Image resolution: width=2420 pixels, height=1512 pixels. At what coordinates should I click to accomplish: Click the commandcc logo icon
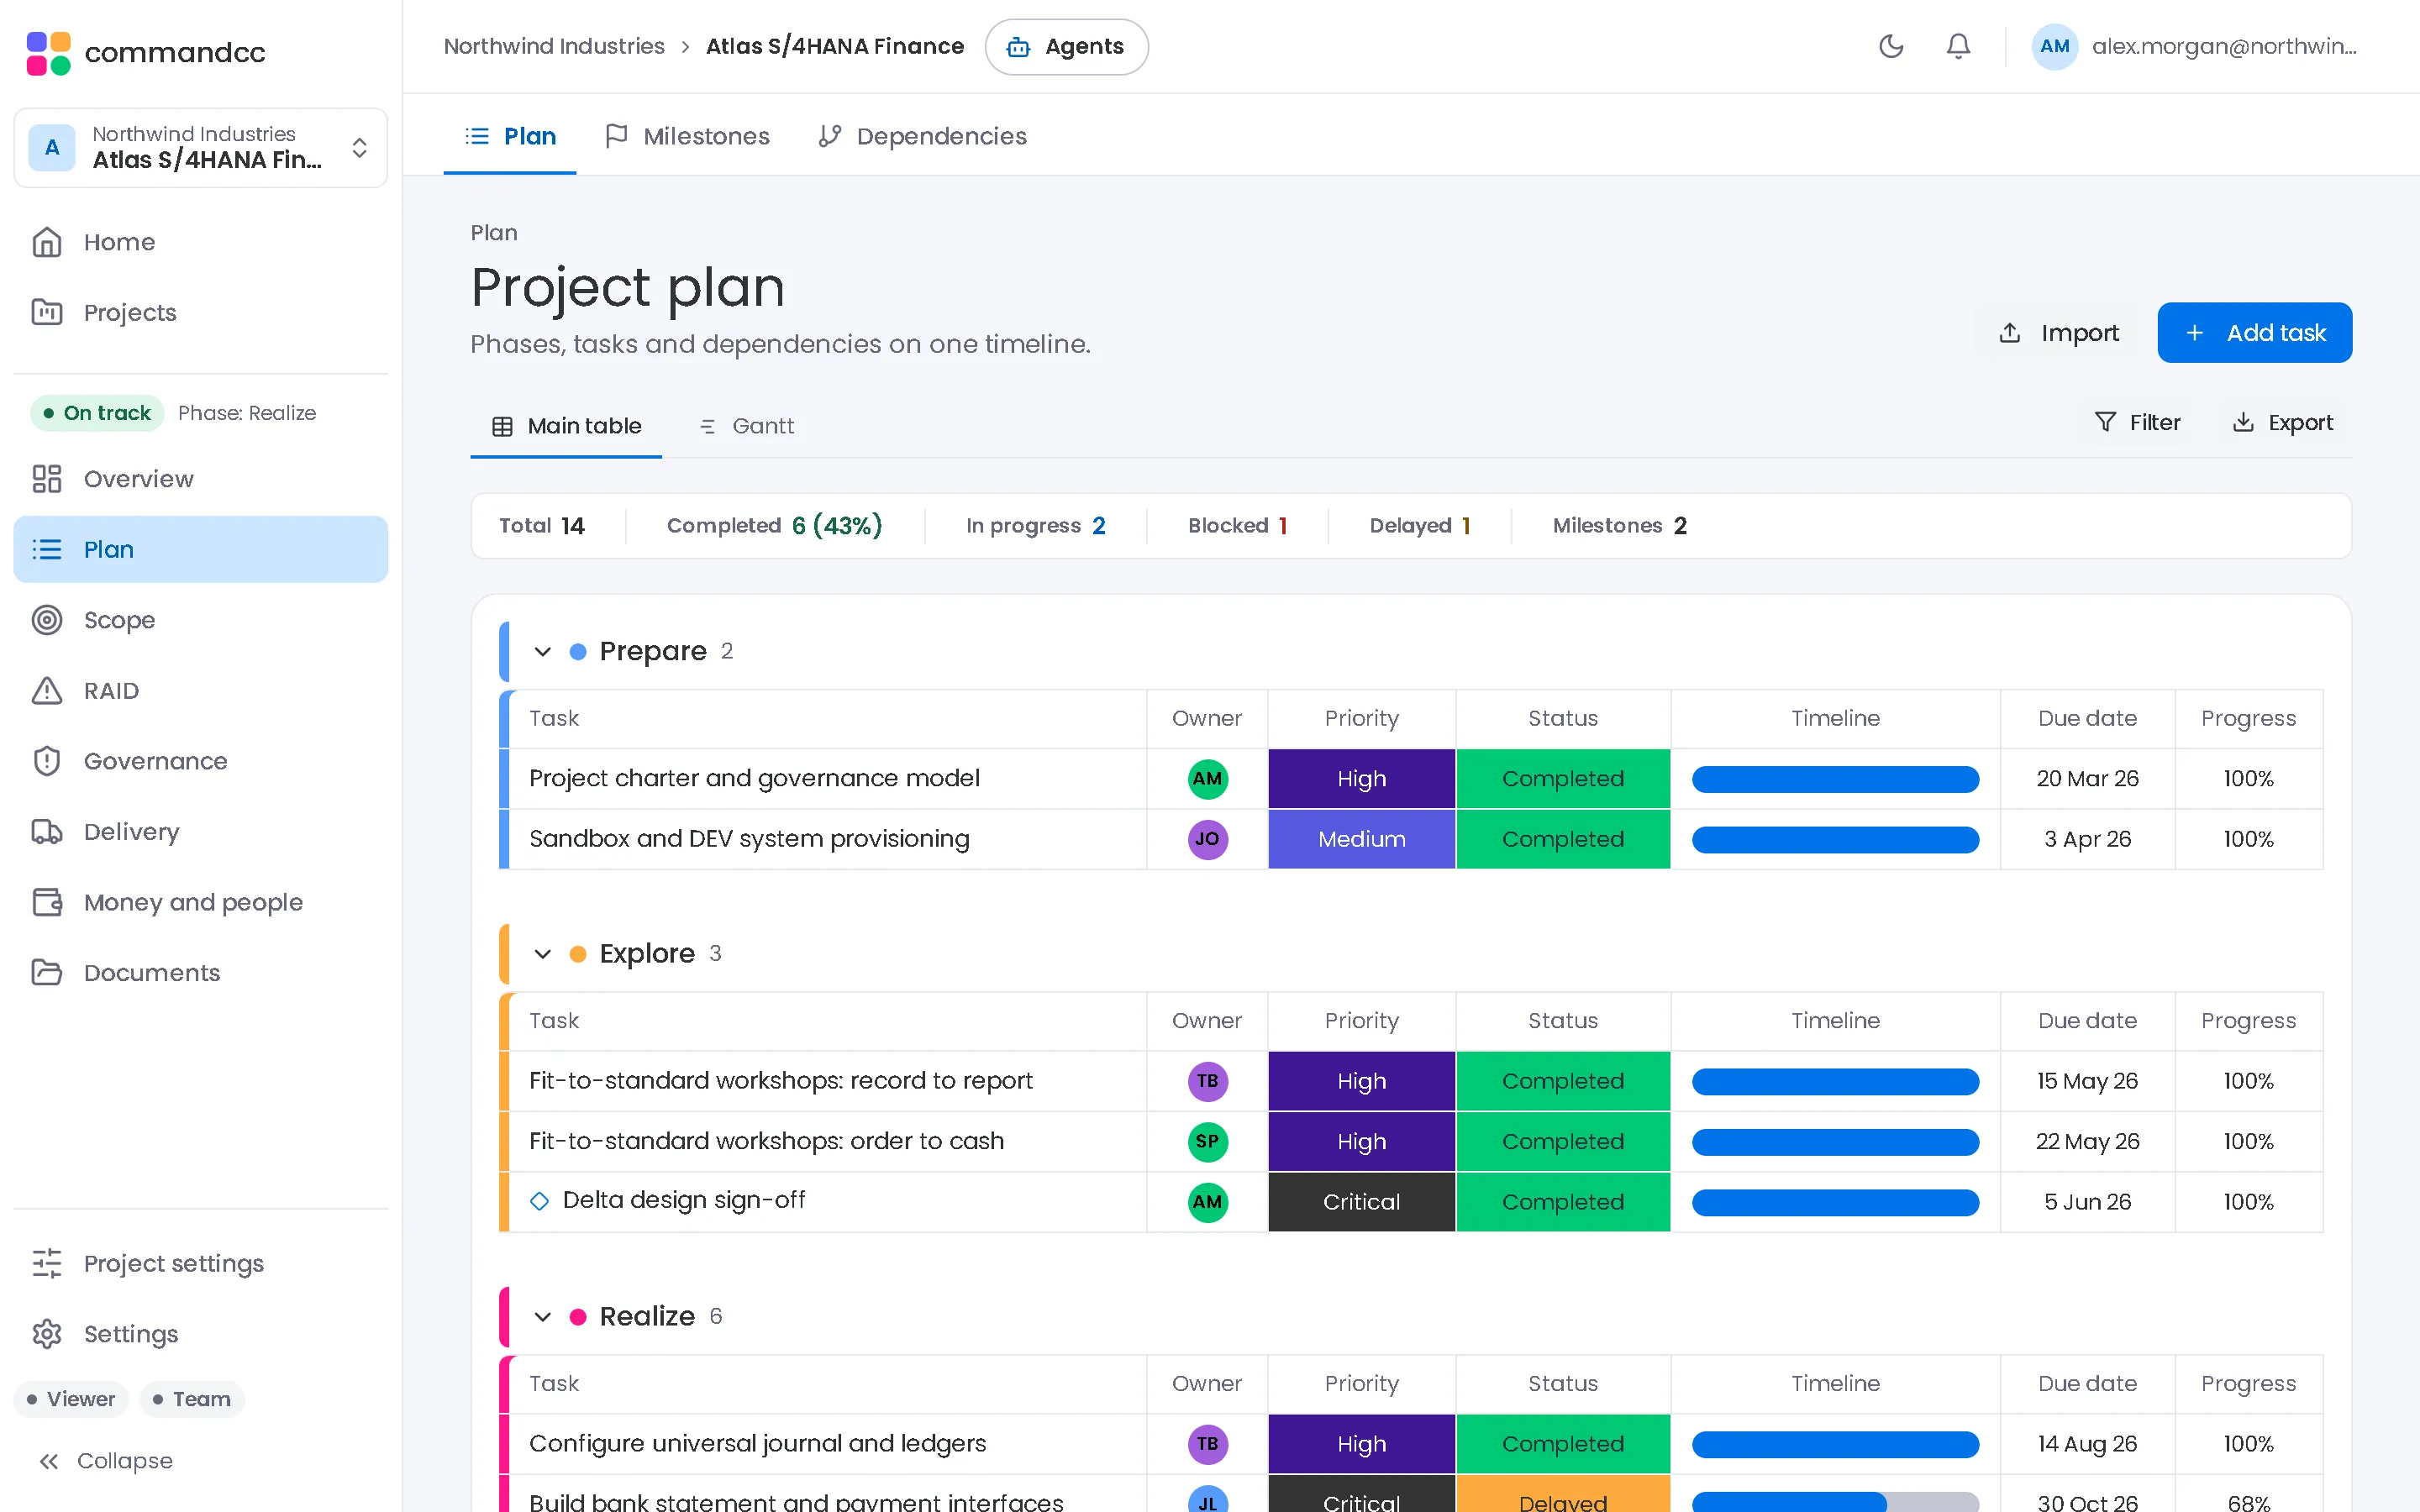coord(48,52)
